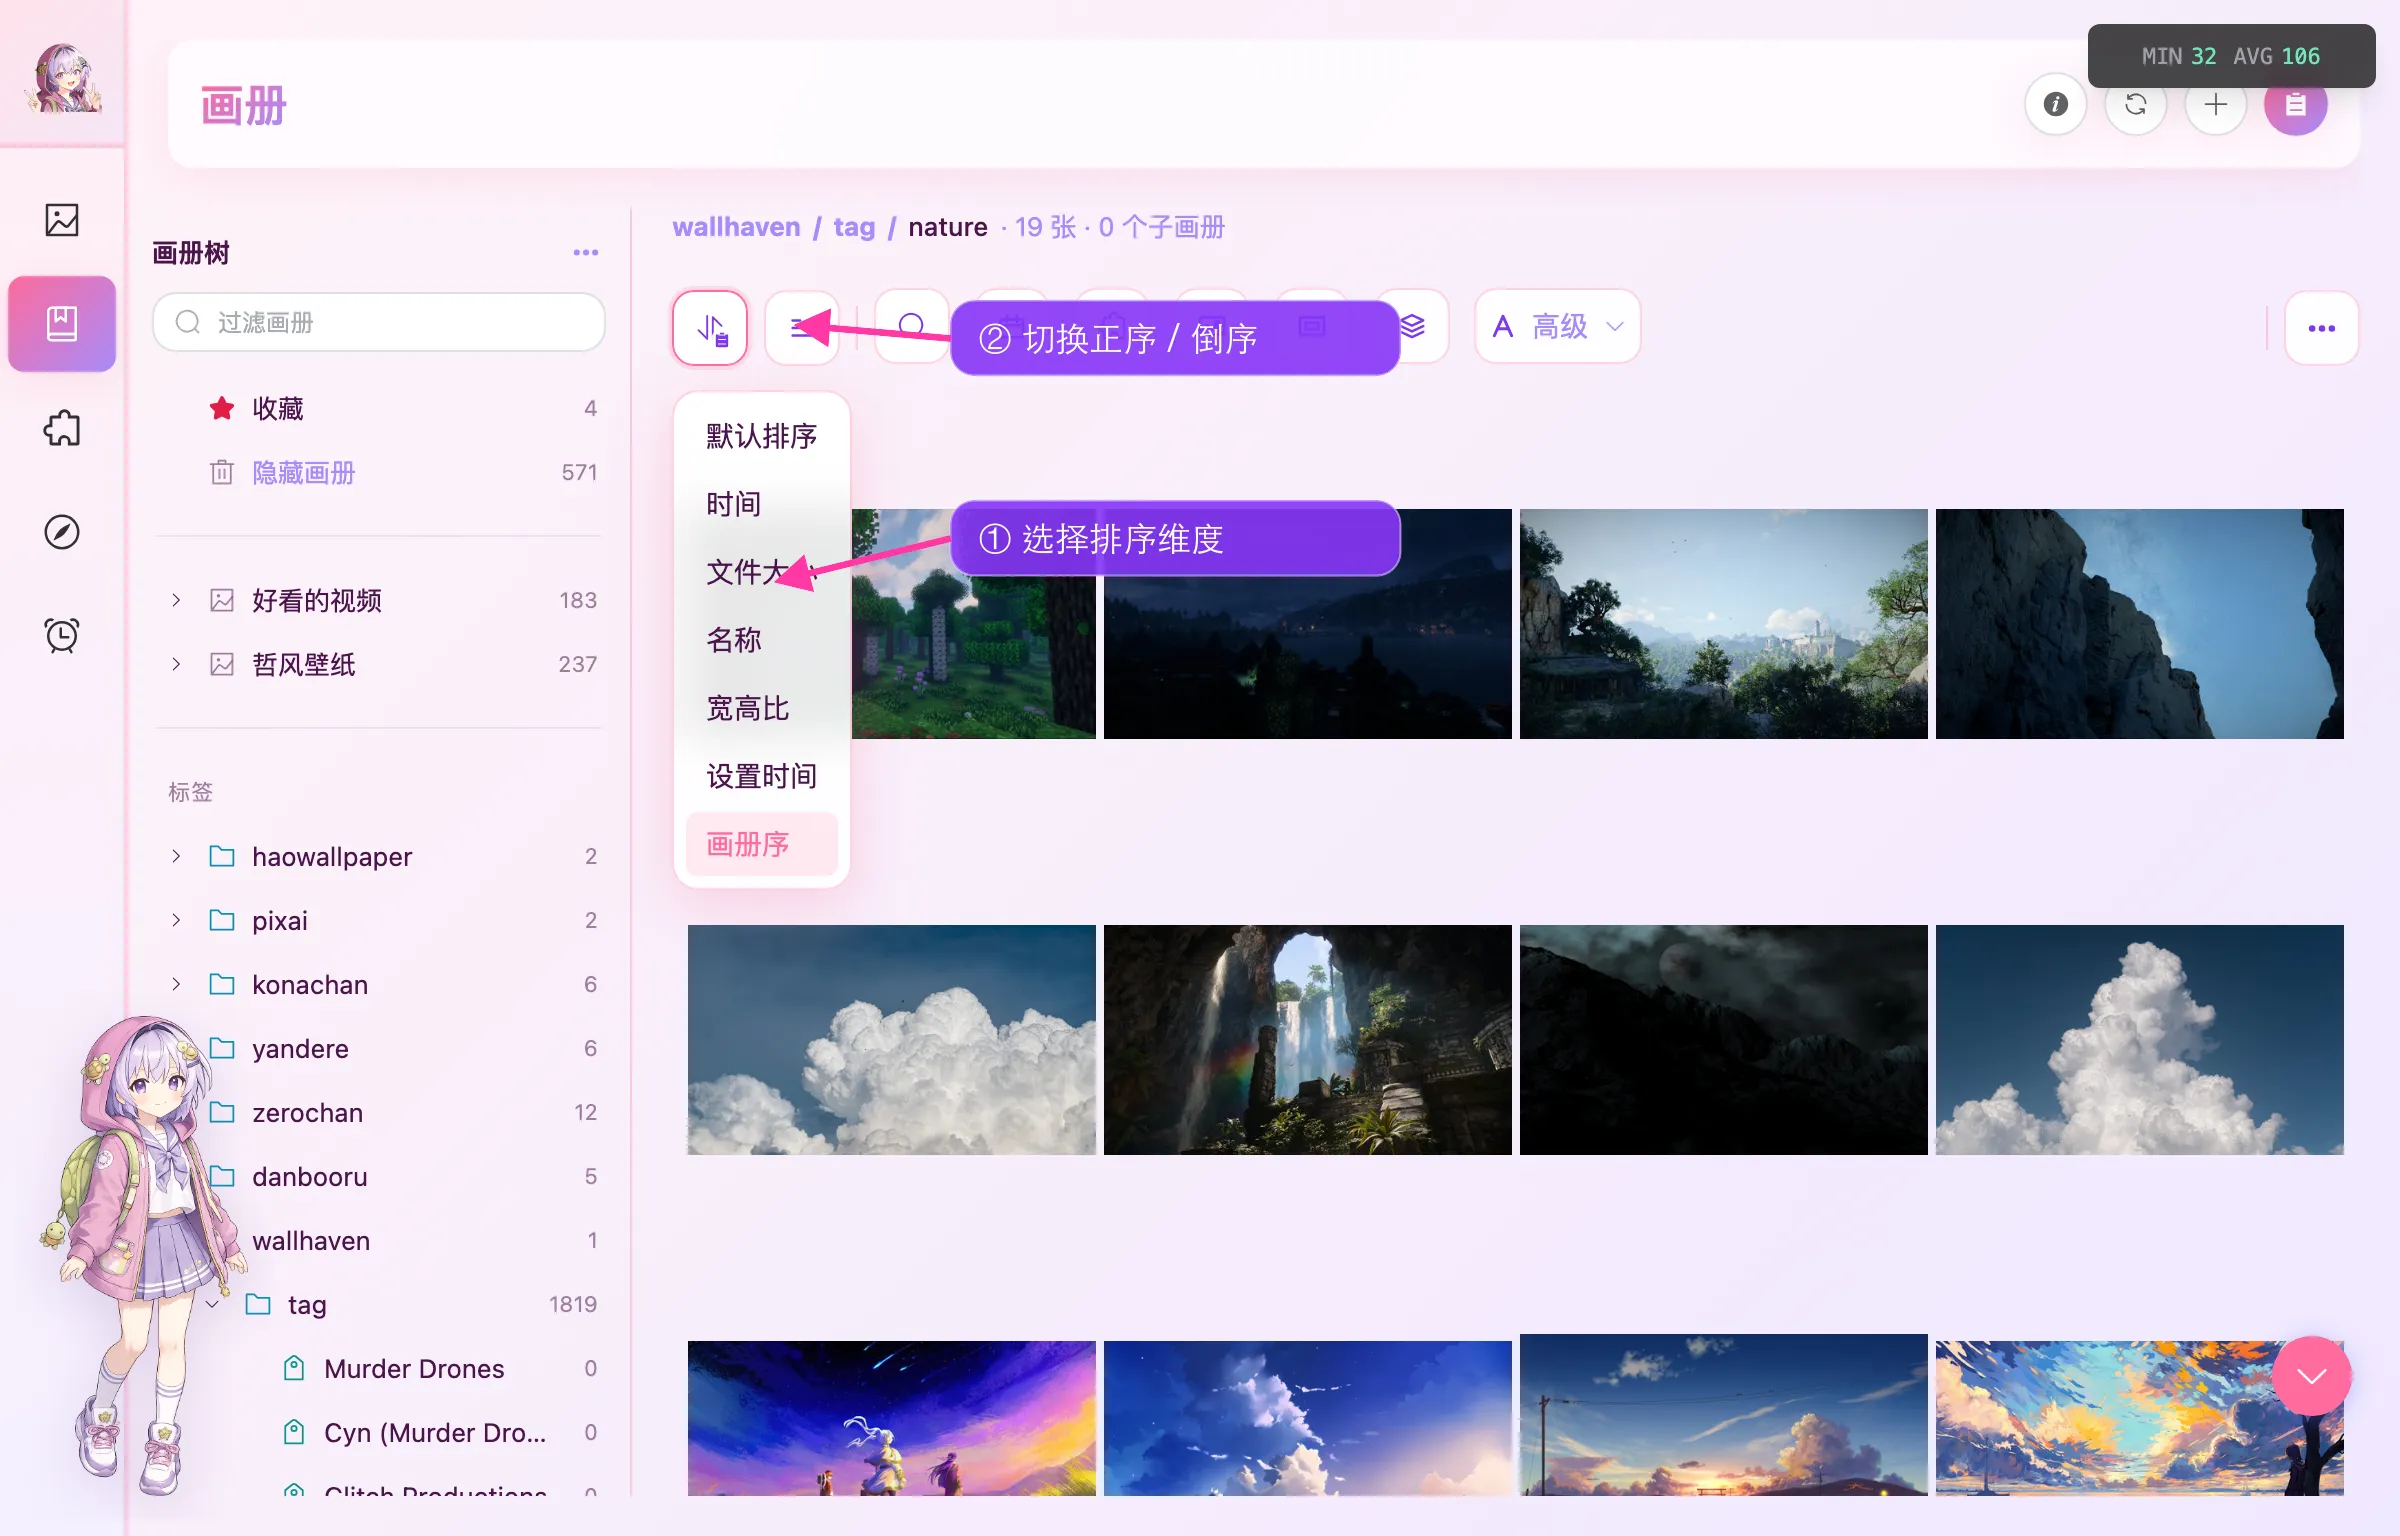2400x1536 pixels.
Task: Choose 设置时间 from the sort menu
Action: [x=762, y=776]
